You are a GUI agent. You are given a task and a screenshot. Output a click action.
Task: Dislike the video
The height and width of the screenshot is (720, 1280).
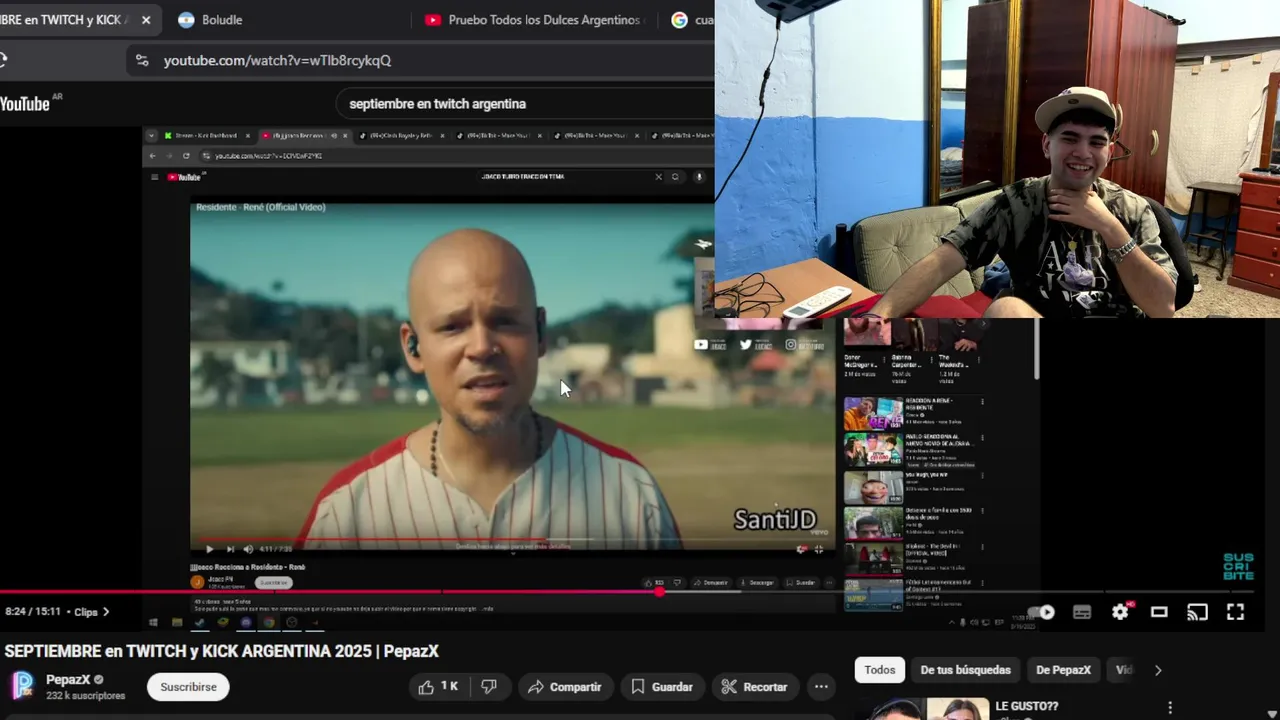[x=489, y=687]
